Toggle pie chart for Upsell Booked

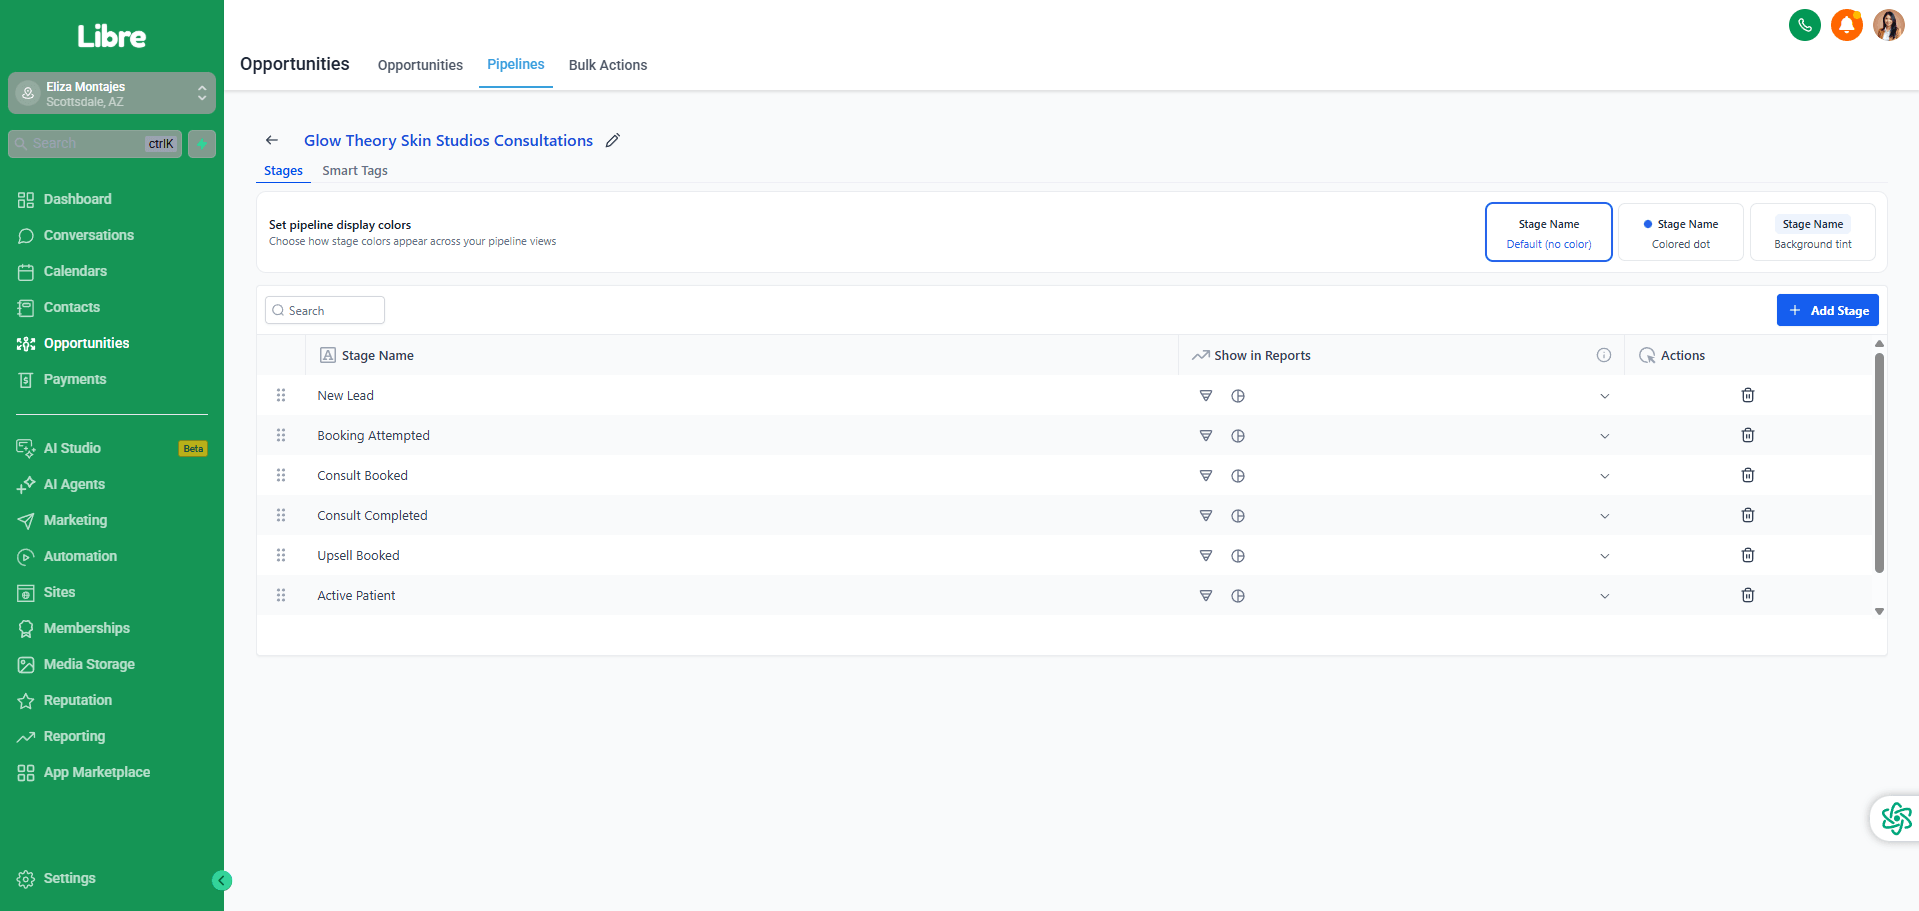pyautogui.click(x=1238, y=556)
